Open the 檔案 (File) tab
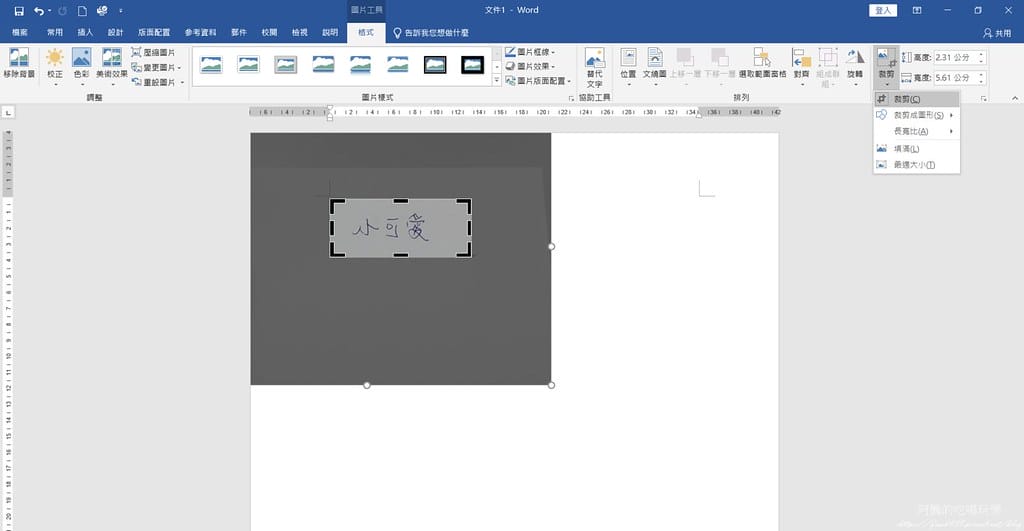This screenshot has height=531, width=1024. [x=20, y=33]
